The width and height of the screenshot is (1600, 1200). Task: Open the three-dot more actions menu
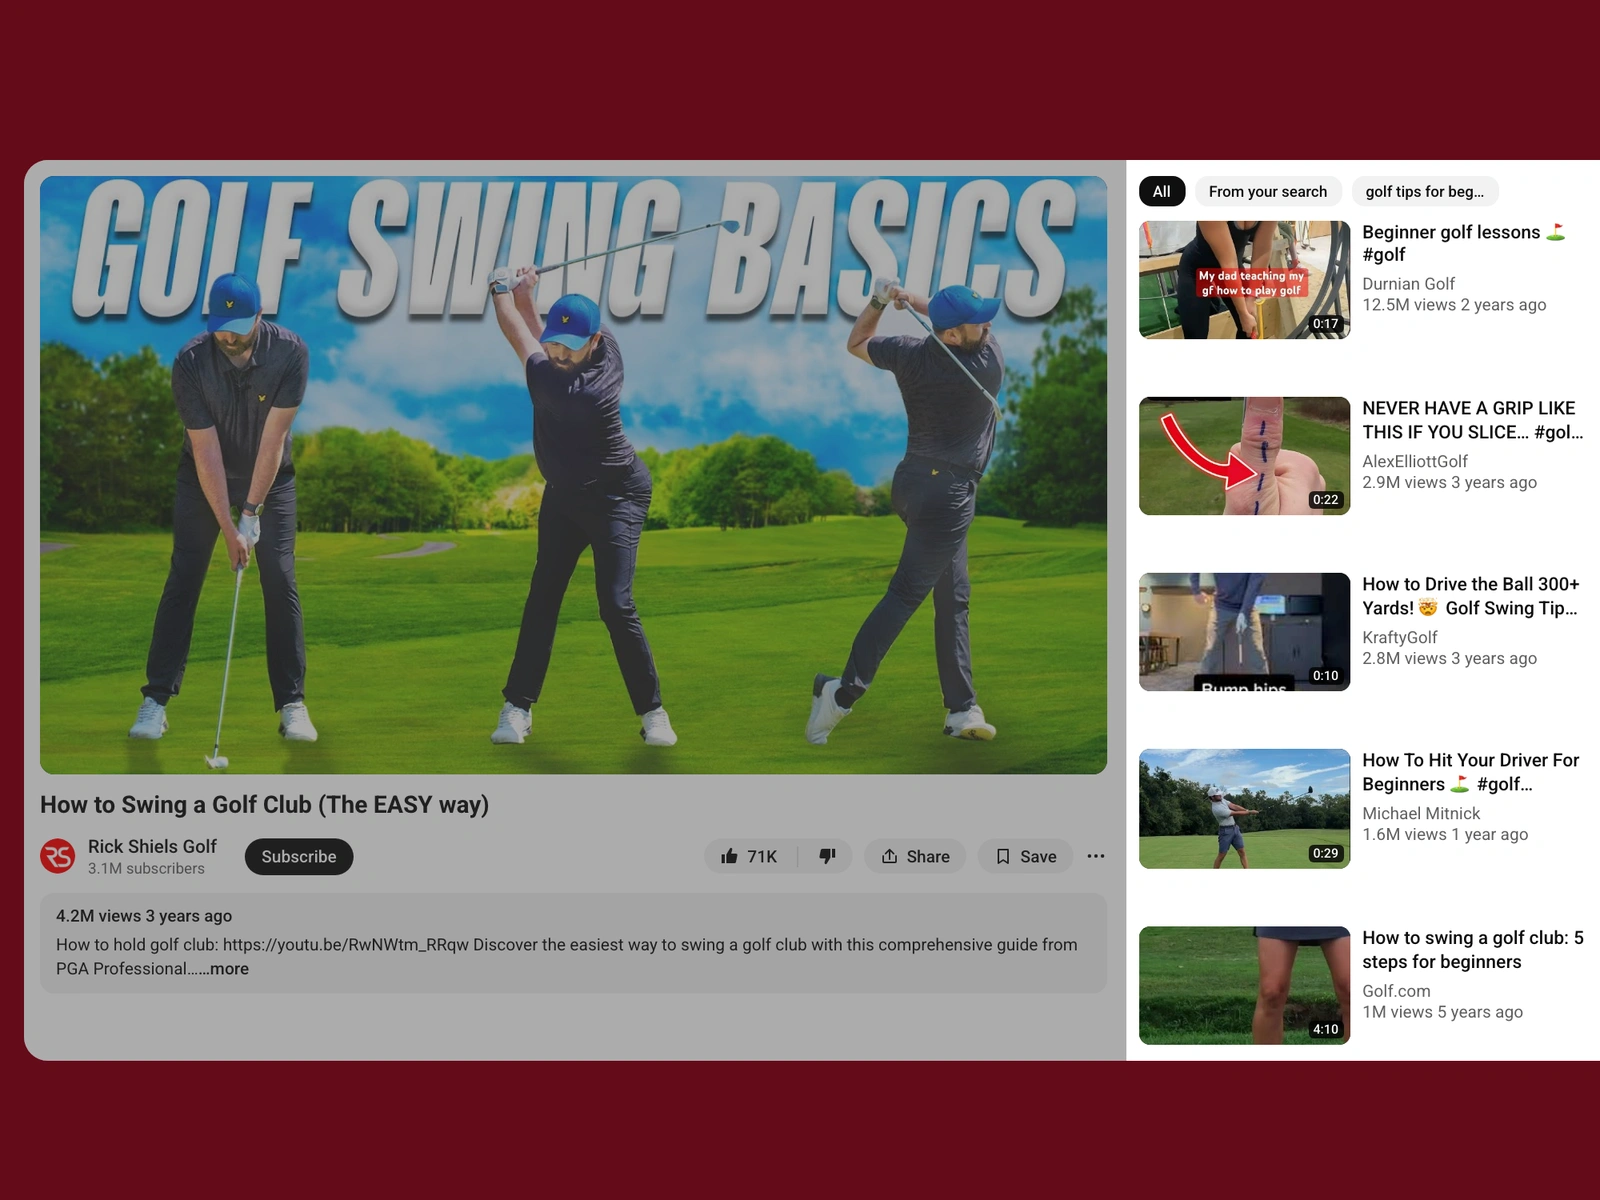[1096, 856]
